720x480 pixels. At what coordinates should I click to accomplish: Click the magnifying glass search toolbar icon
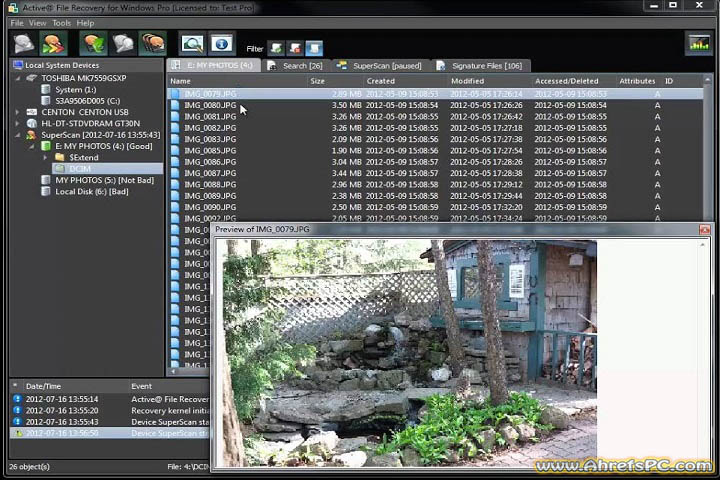click(192, 44)
